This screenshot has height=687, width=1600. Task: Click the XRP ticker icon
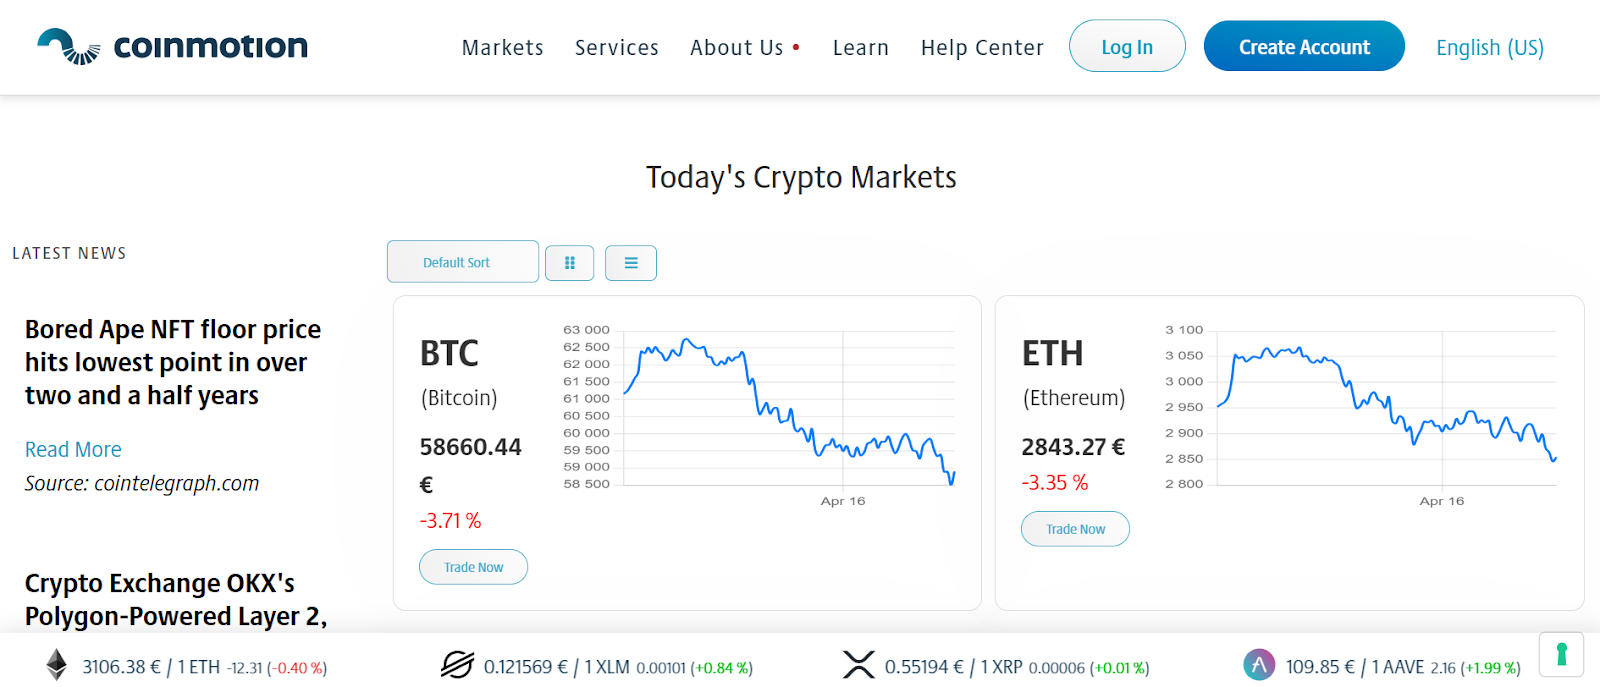click(858, 665)
